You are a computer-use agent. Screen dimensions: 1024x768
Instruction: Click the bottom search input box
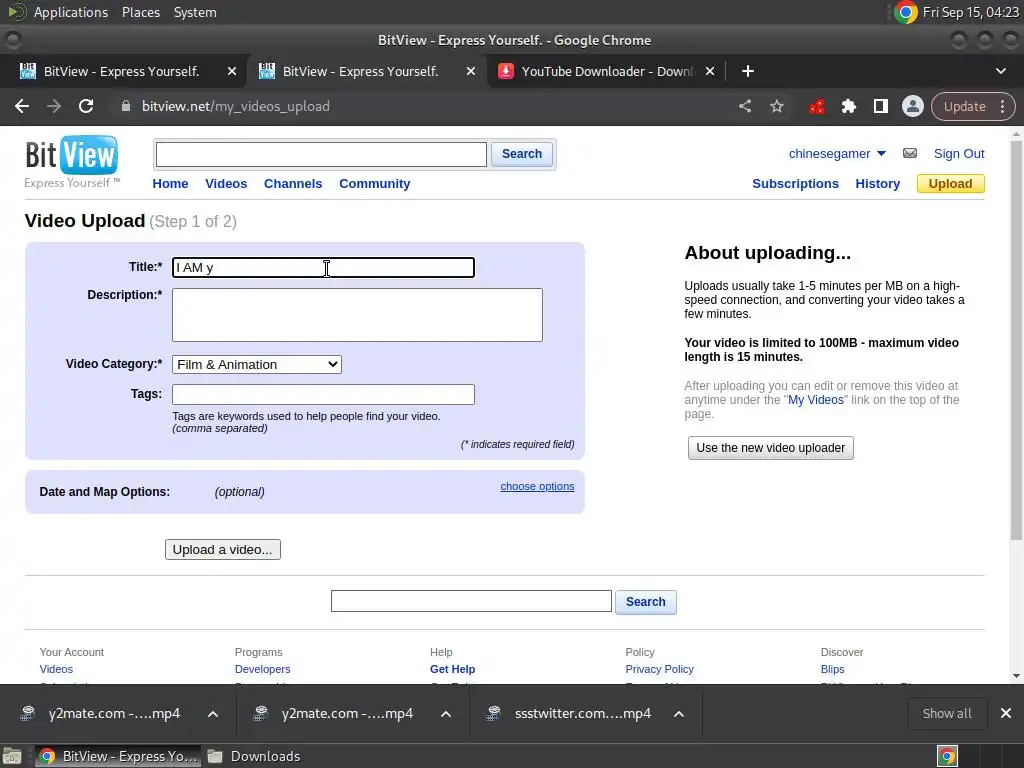point(471,601)
